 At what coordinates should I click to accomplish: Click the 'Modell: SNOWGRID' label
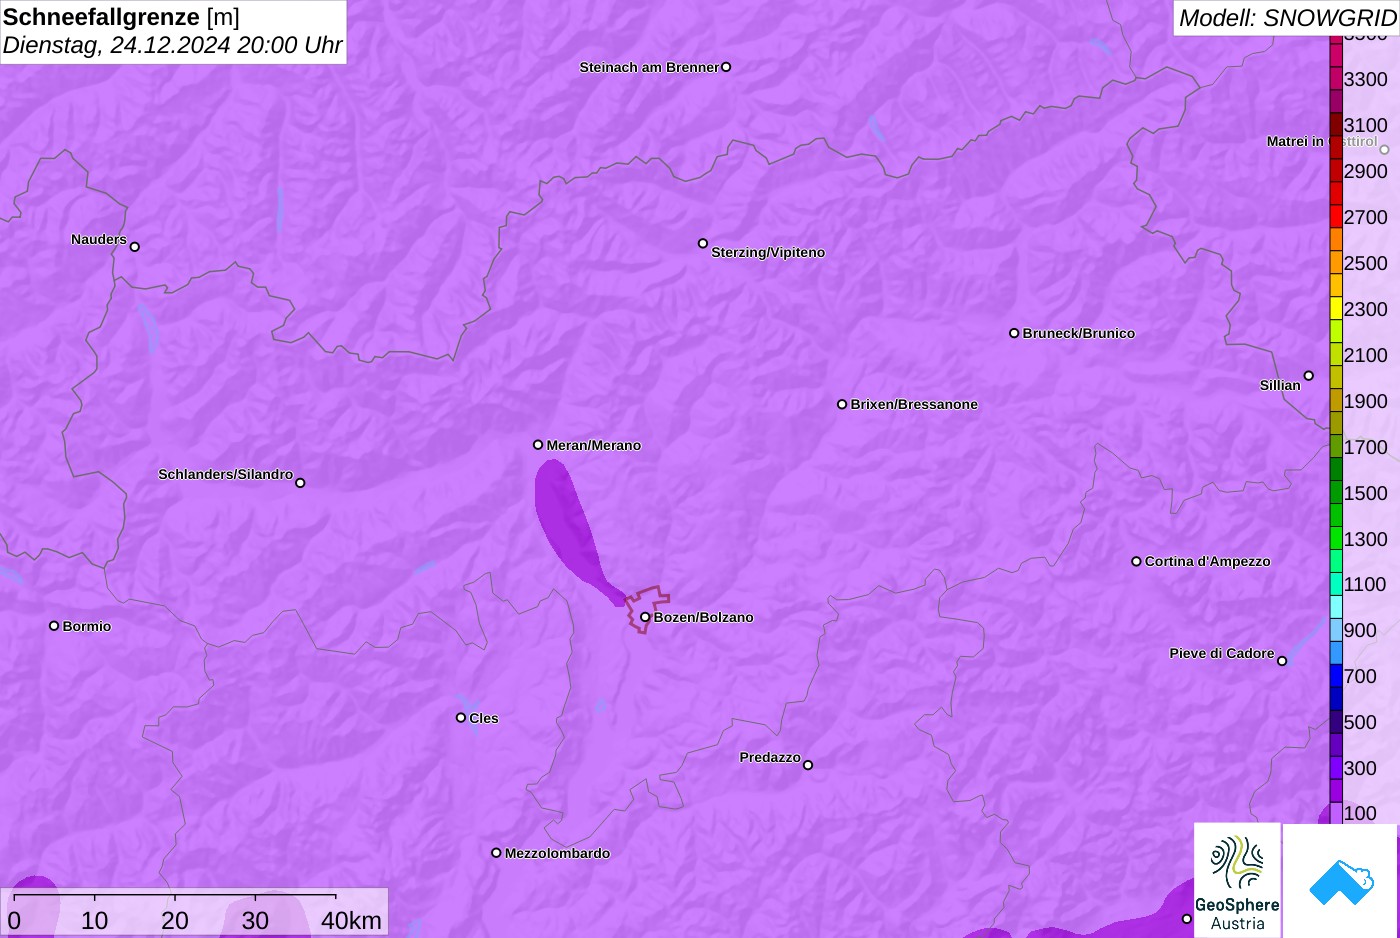1287,18
